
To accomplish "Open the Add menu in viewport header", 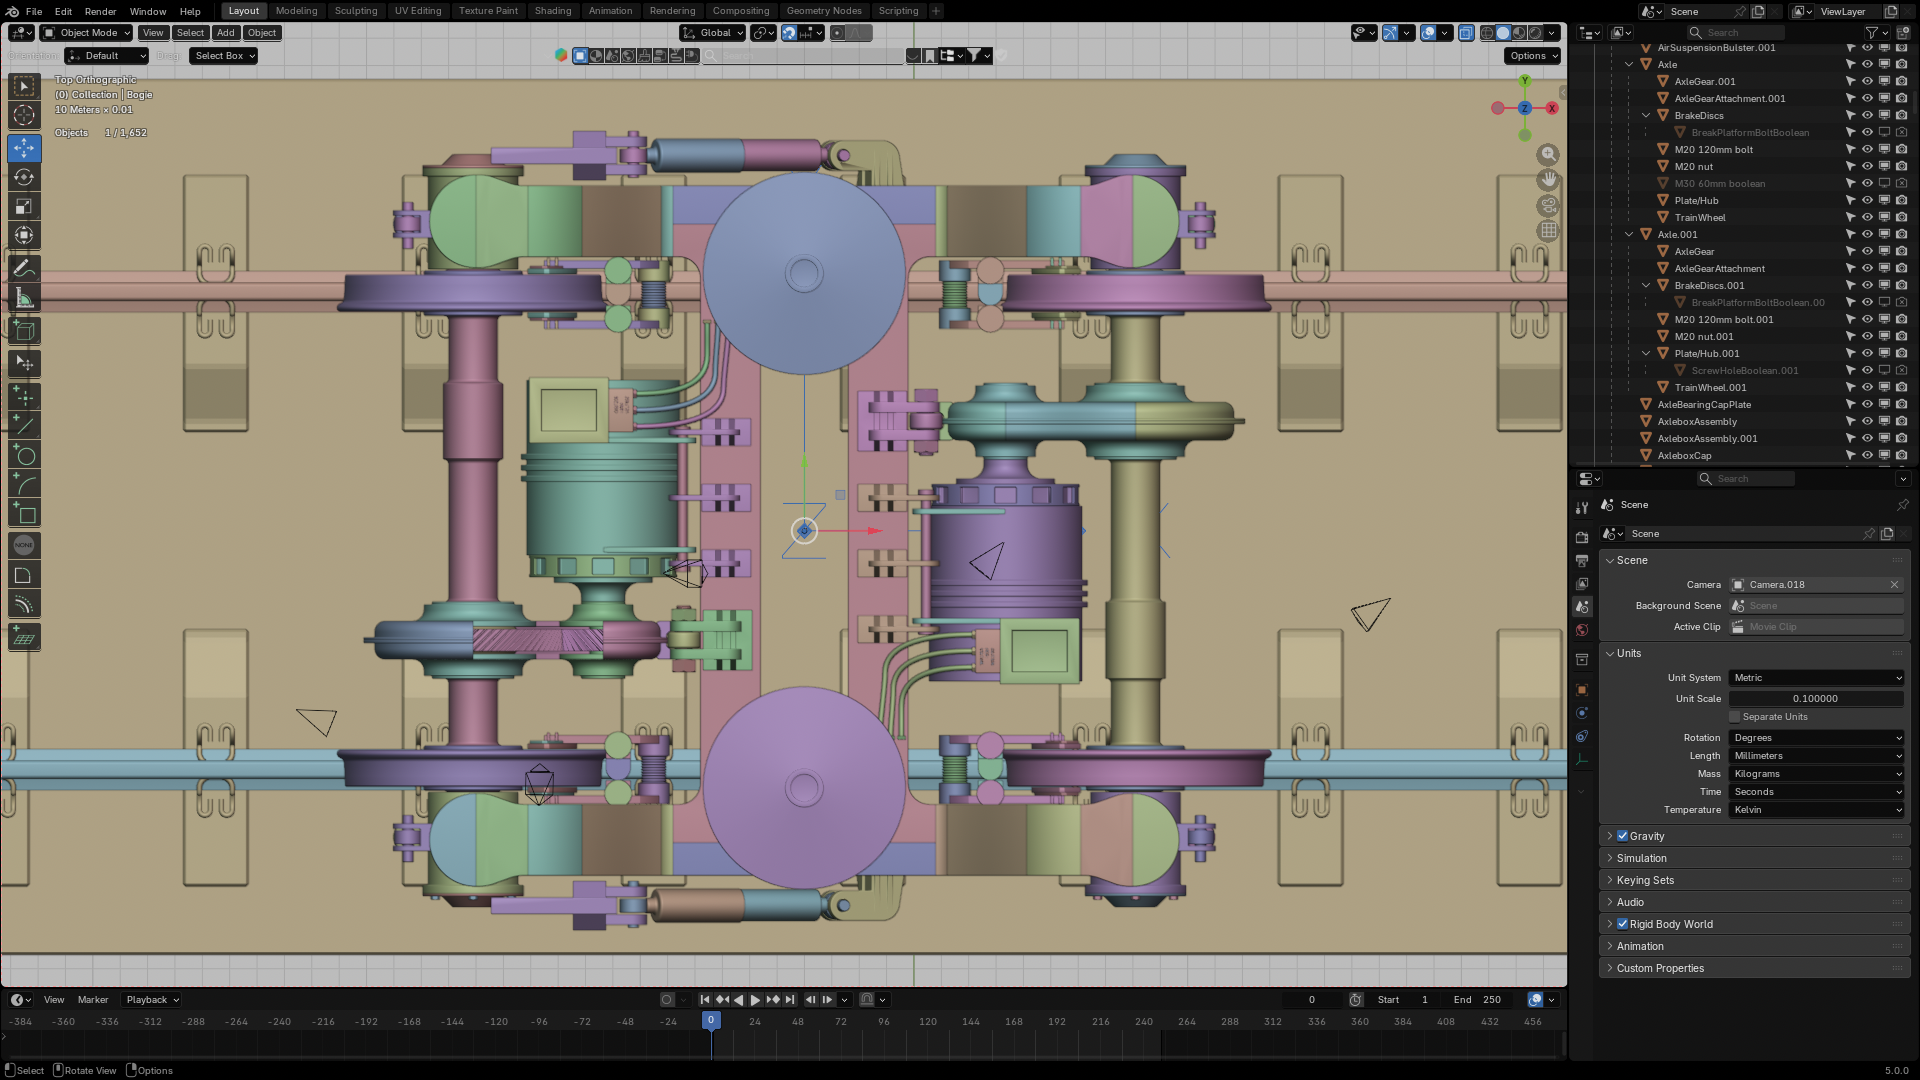I will [226, 33].
